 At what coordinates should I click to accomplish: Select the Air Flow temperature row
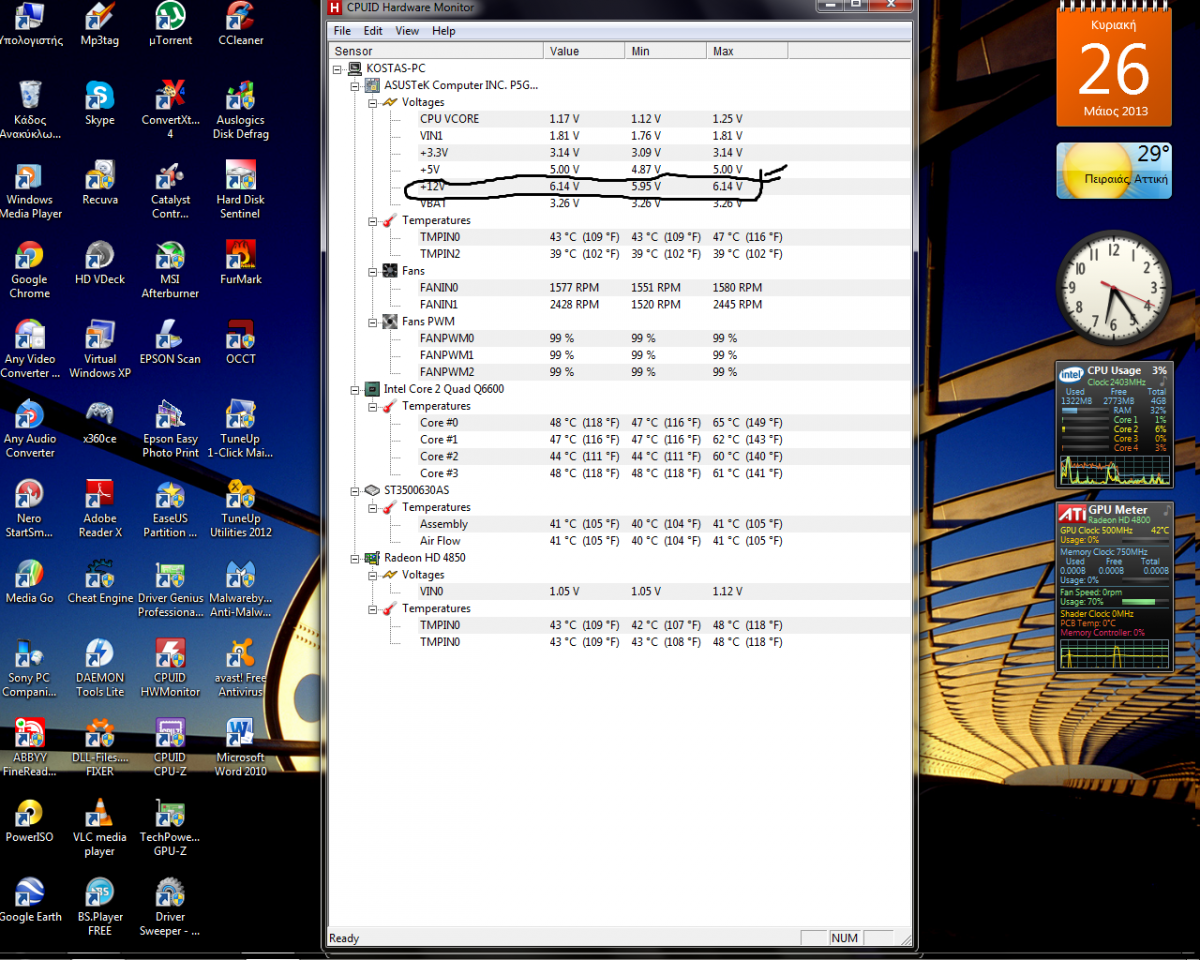[x=620, y=541]
